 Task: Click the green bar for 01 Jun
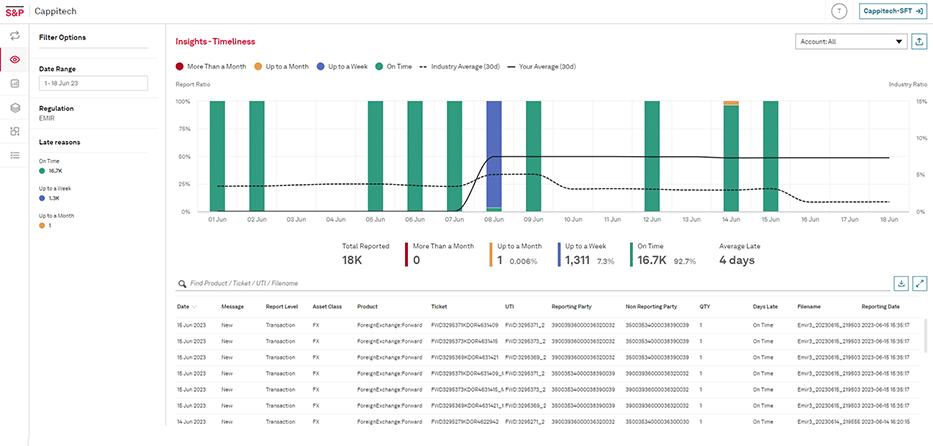tap(217, 156)
